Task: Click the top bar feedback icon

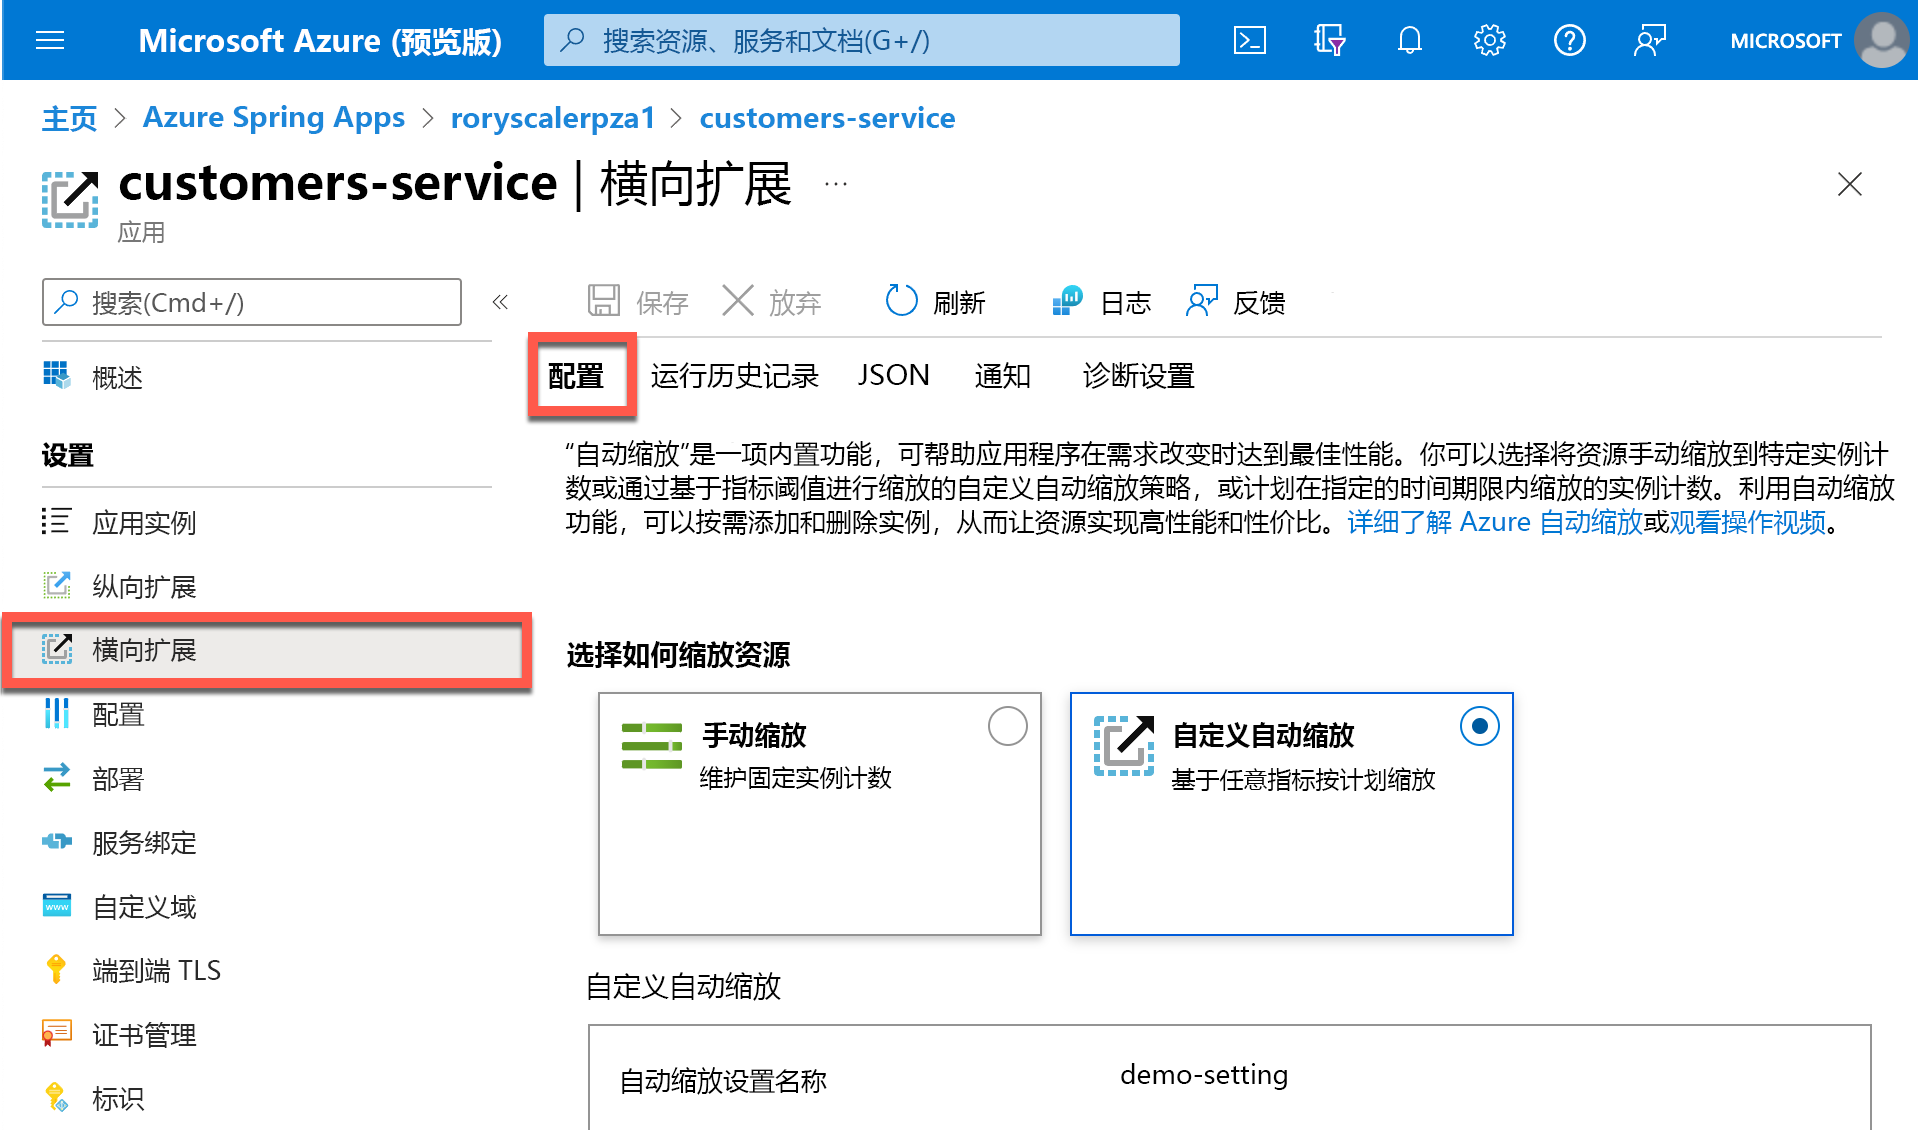Action: pyautogui.click(x=1650, y=40)
